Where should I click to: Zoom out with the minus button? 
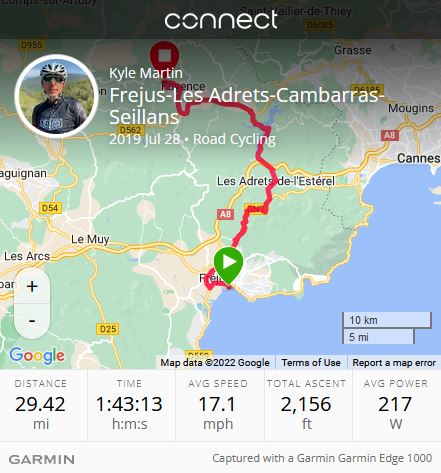click(32, 321)
